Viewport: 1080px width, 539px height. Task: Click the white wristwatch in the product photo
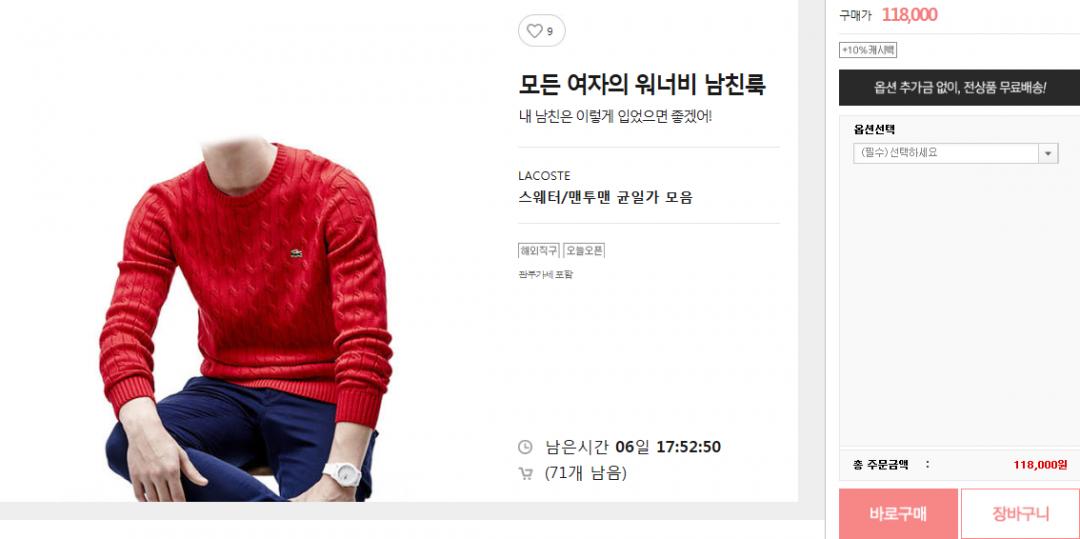click(x=342, y=474)
